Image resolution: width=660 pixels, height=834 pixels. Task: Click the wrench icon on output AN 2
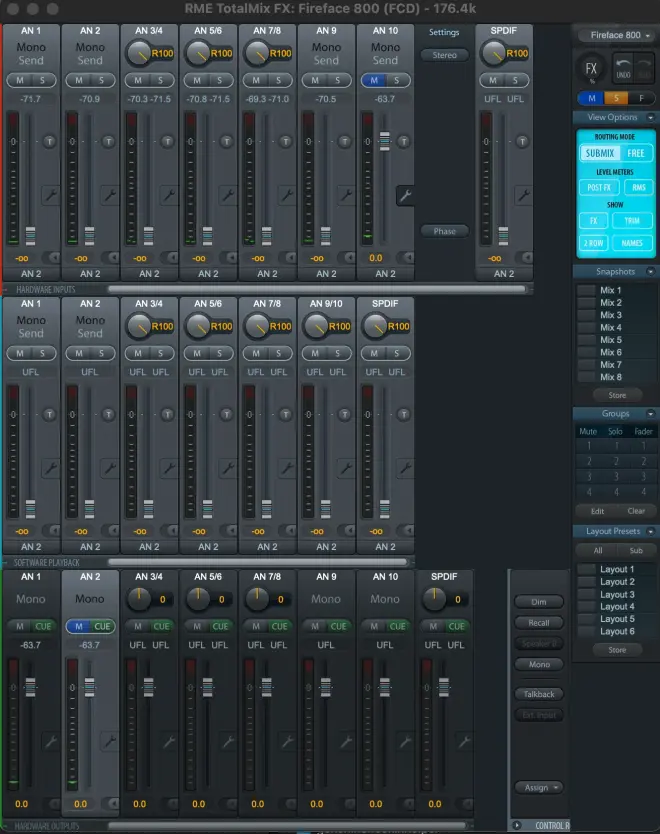110,741
